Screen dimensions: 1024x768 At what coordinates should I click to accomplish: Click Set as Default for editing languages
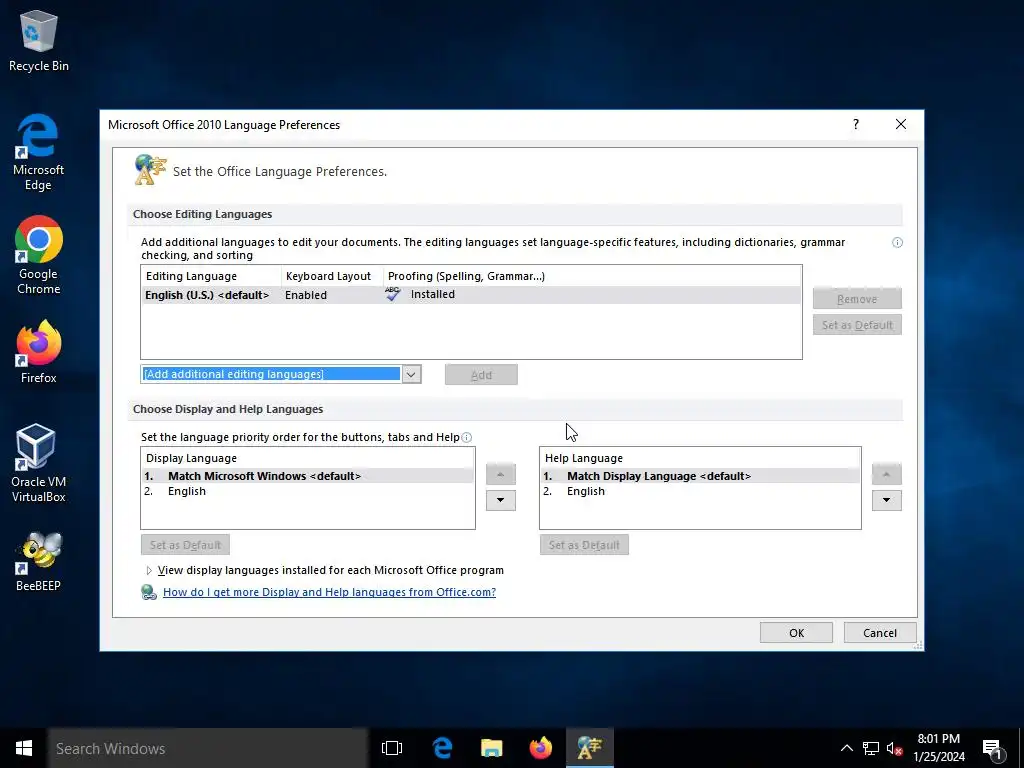tap(857, 325)
